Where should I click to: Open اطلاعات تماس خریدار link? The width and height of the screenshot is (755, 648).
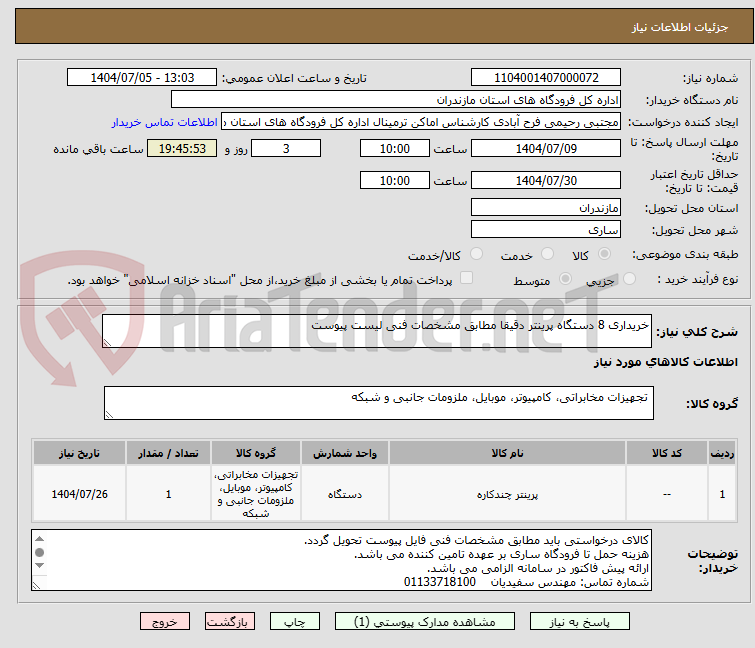click(165, 122)
